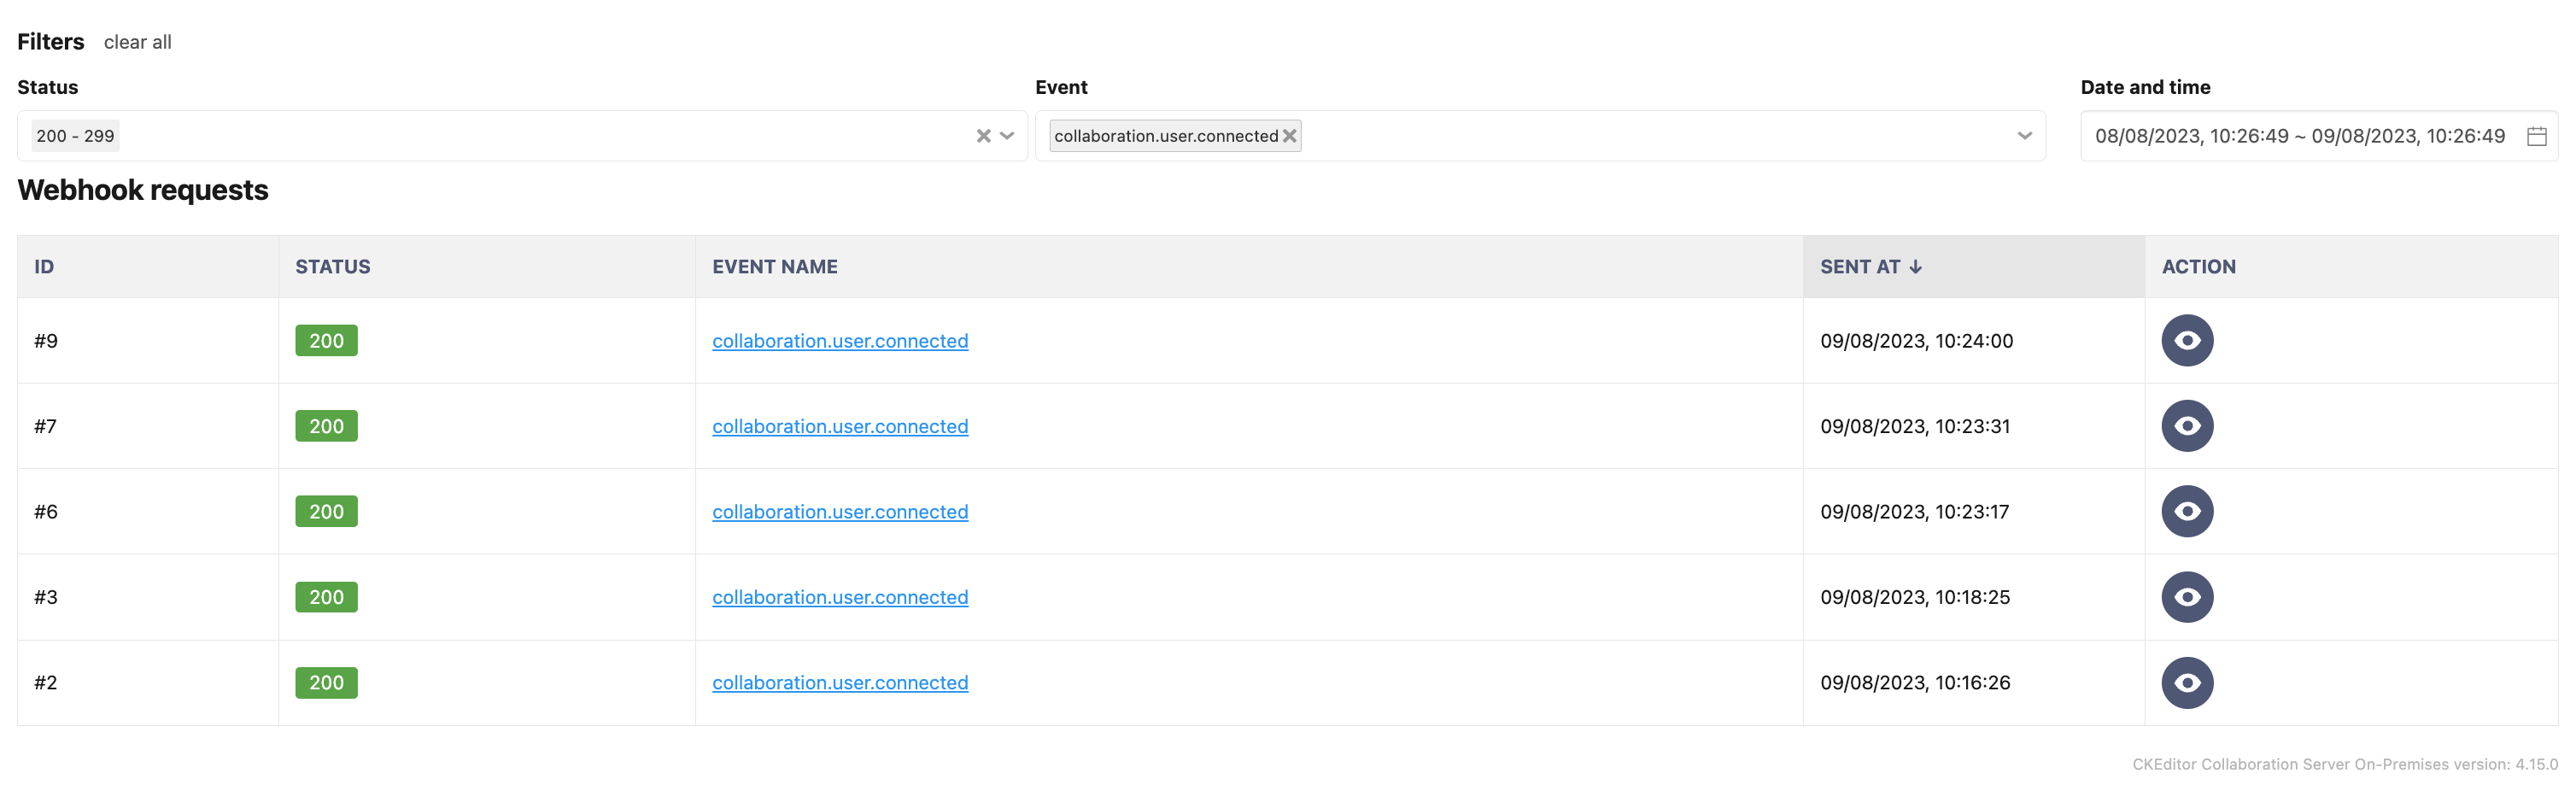
Task: Expand the Status filter dropdown
Action: coord(1007,136)
